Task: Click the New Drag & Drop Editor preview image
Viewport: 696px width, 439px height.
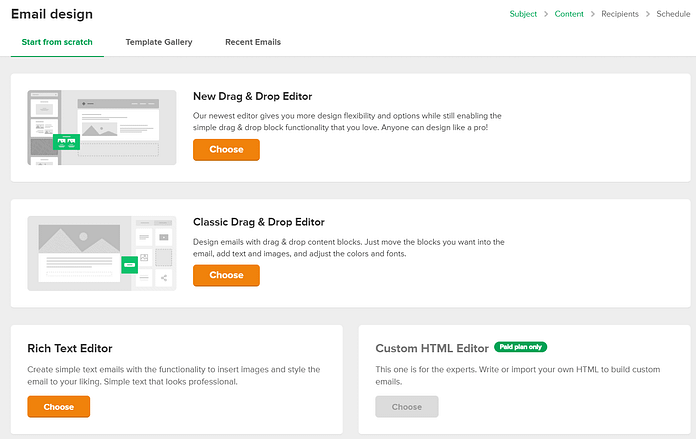Action: click(102, 127)
